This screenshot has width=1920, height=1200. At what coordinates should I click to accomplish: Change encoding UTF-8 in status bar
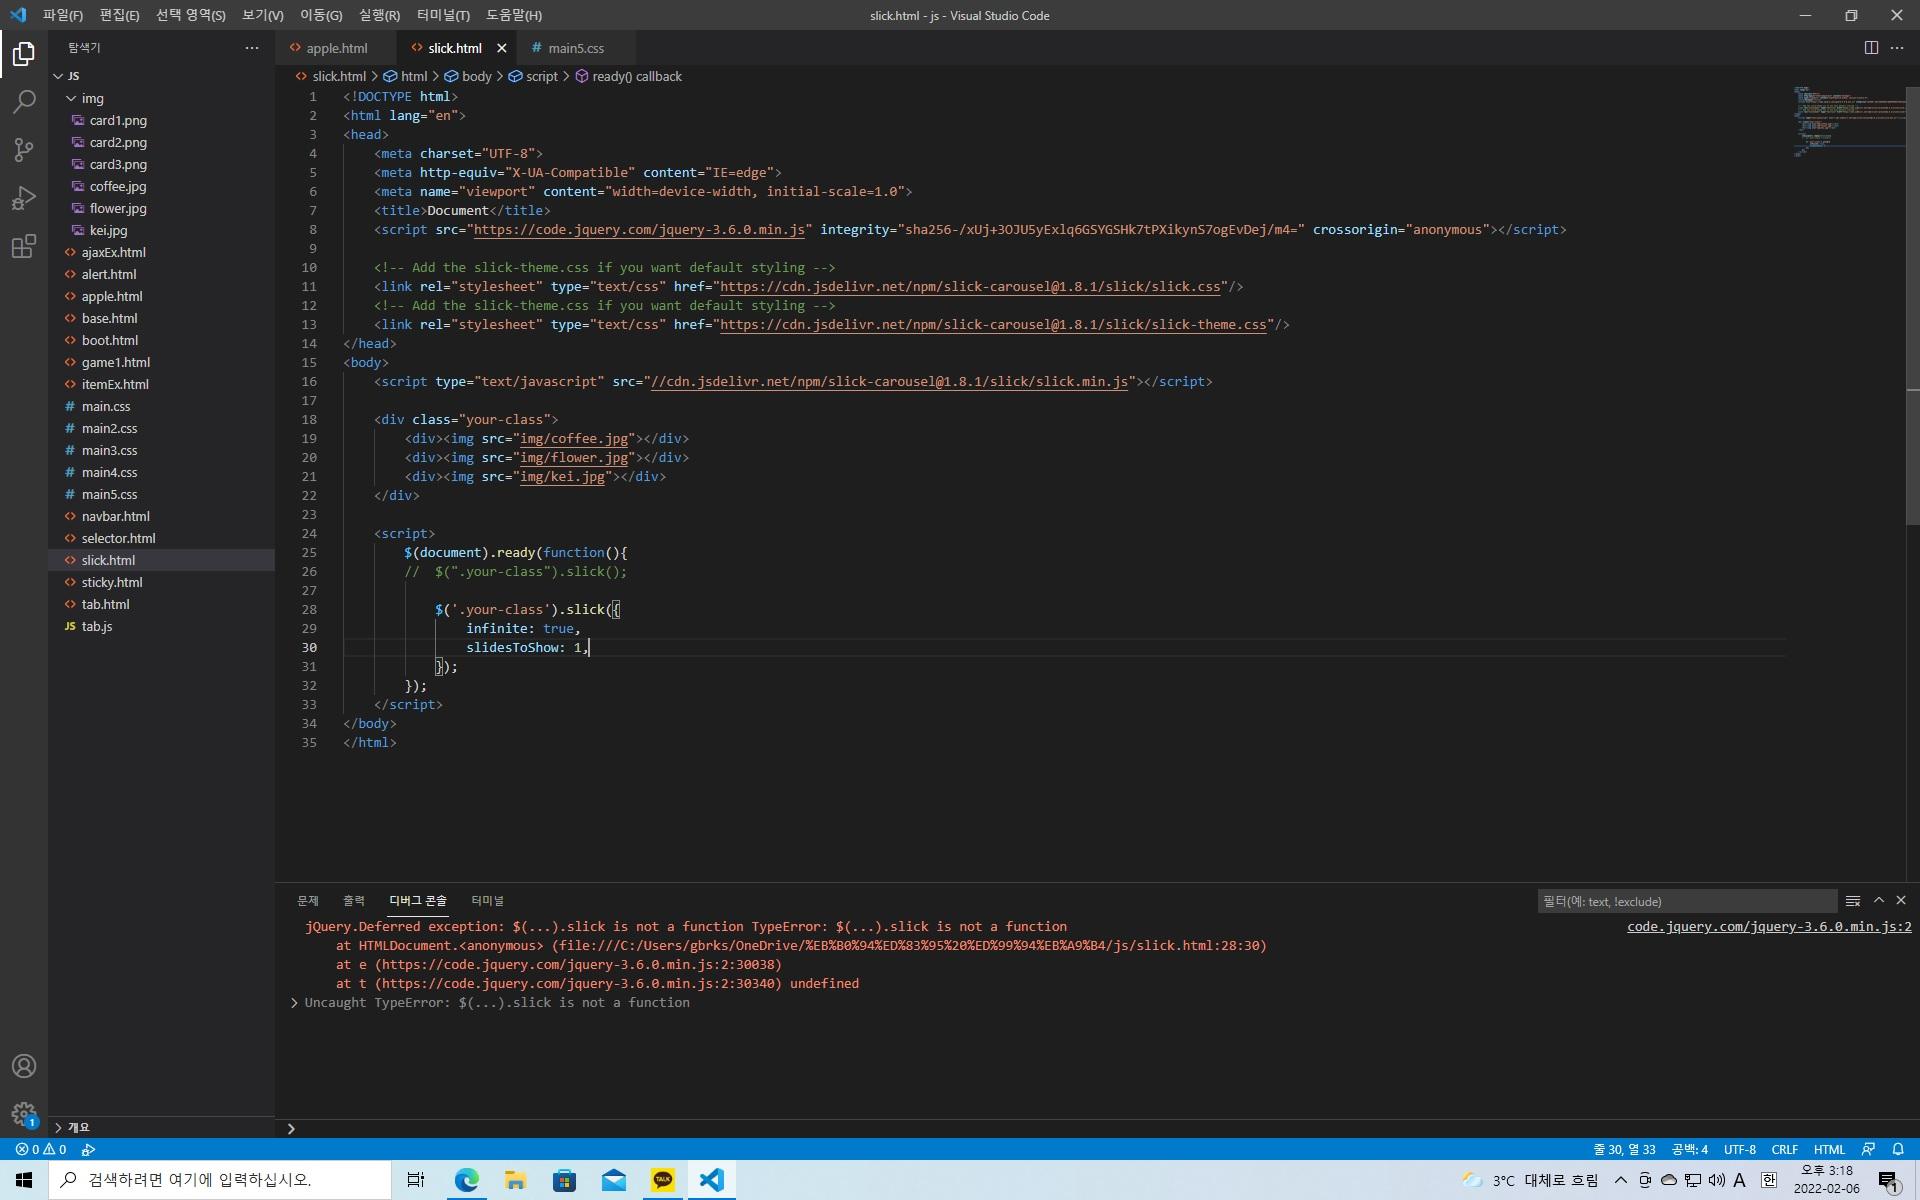[x=1739, y=1150]
